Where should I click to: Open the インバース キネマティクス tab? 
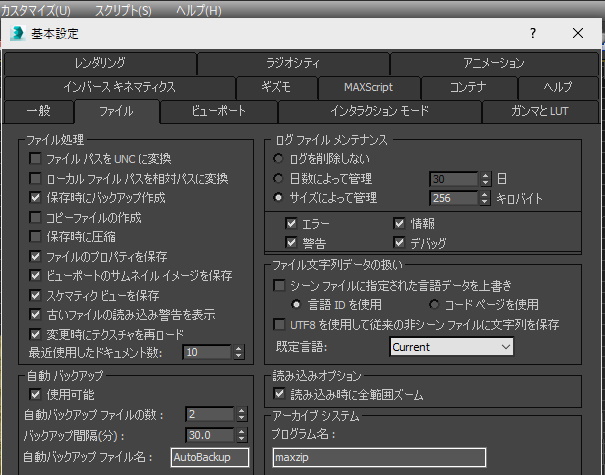120,87
